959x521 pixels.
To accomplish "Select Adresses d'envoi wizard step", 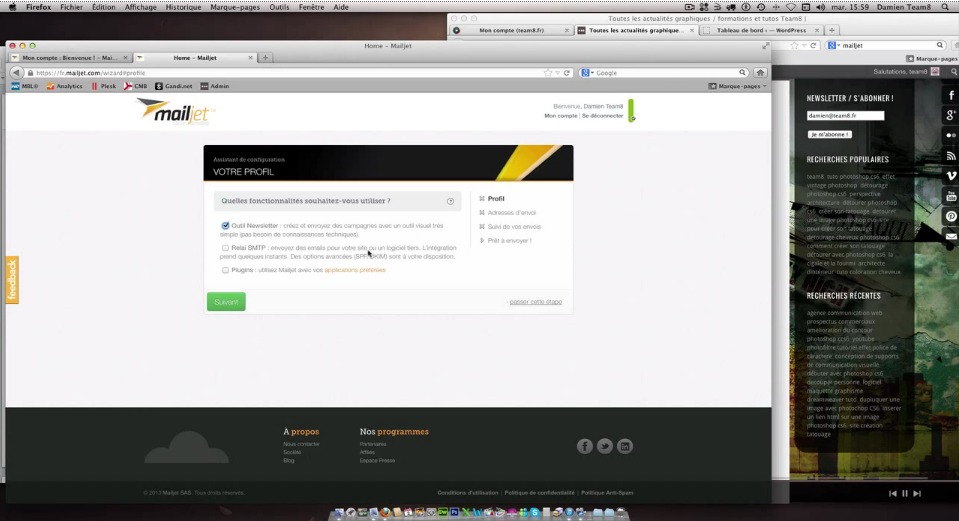I will pos(511,212).
